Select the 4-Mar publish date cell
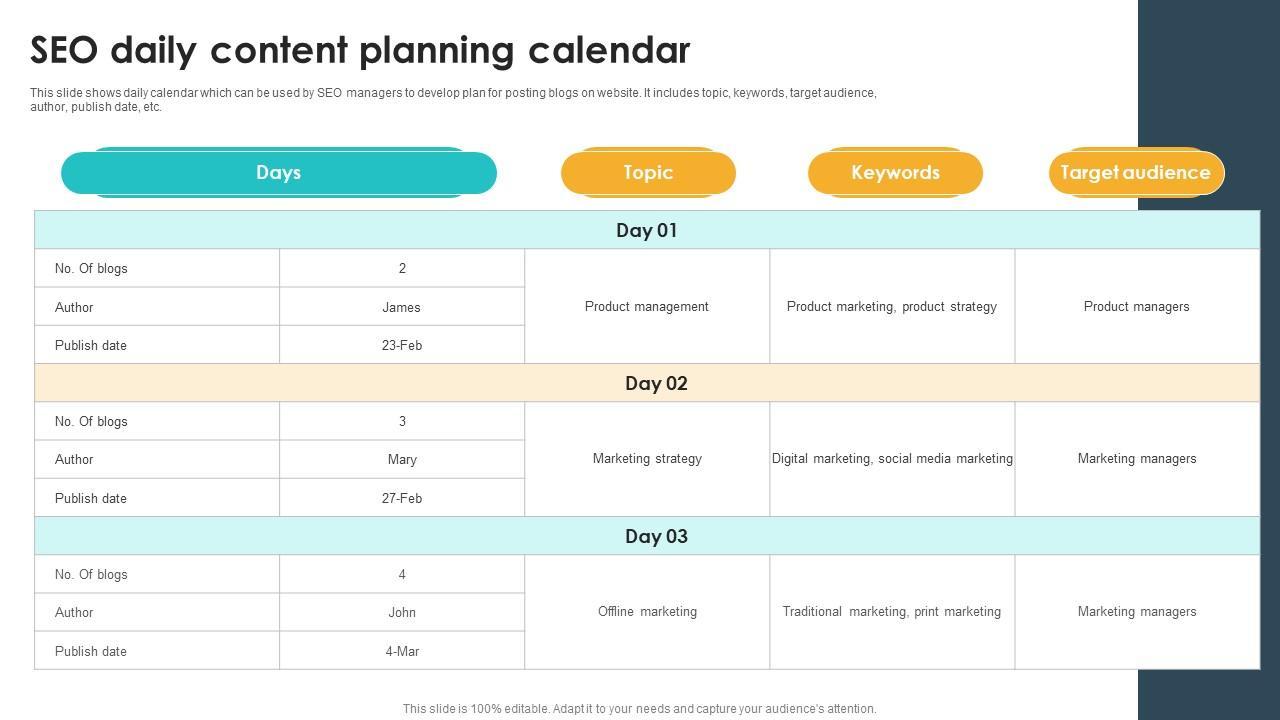 point(402,652)
